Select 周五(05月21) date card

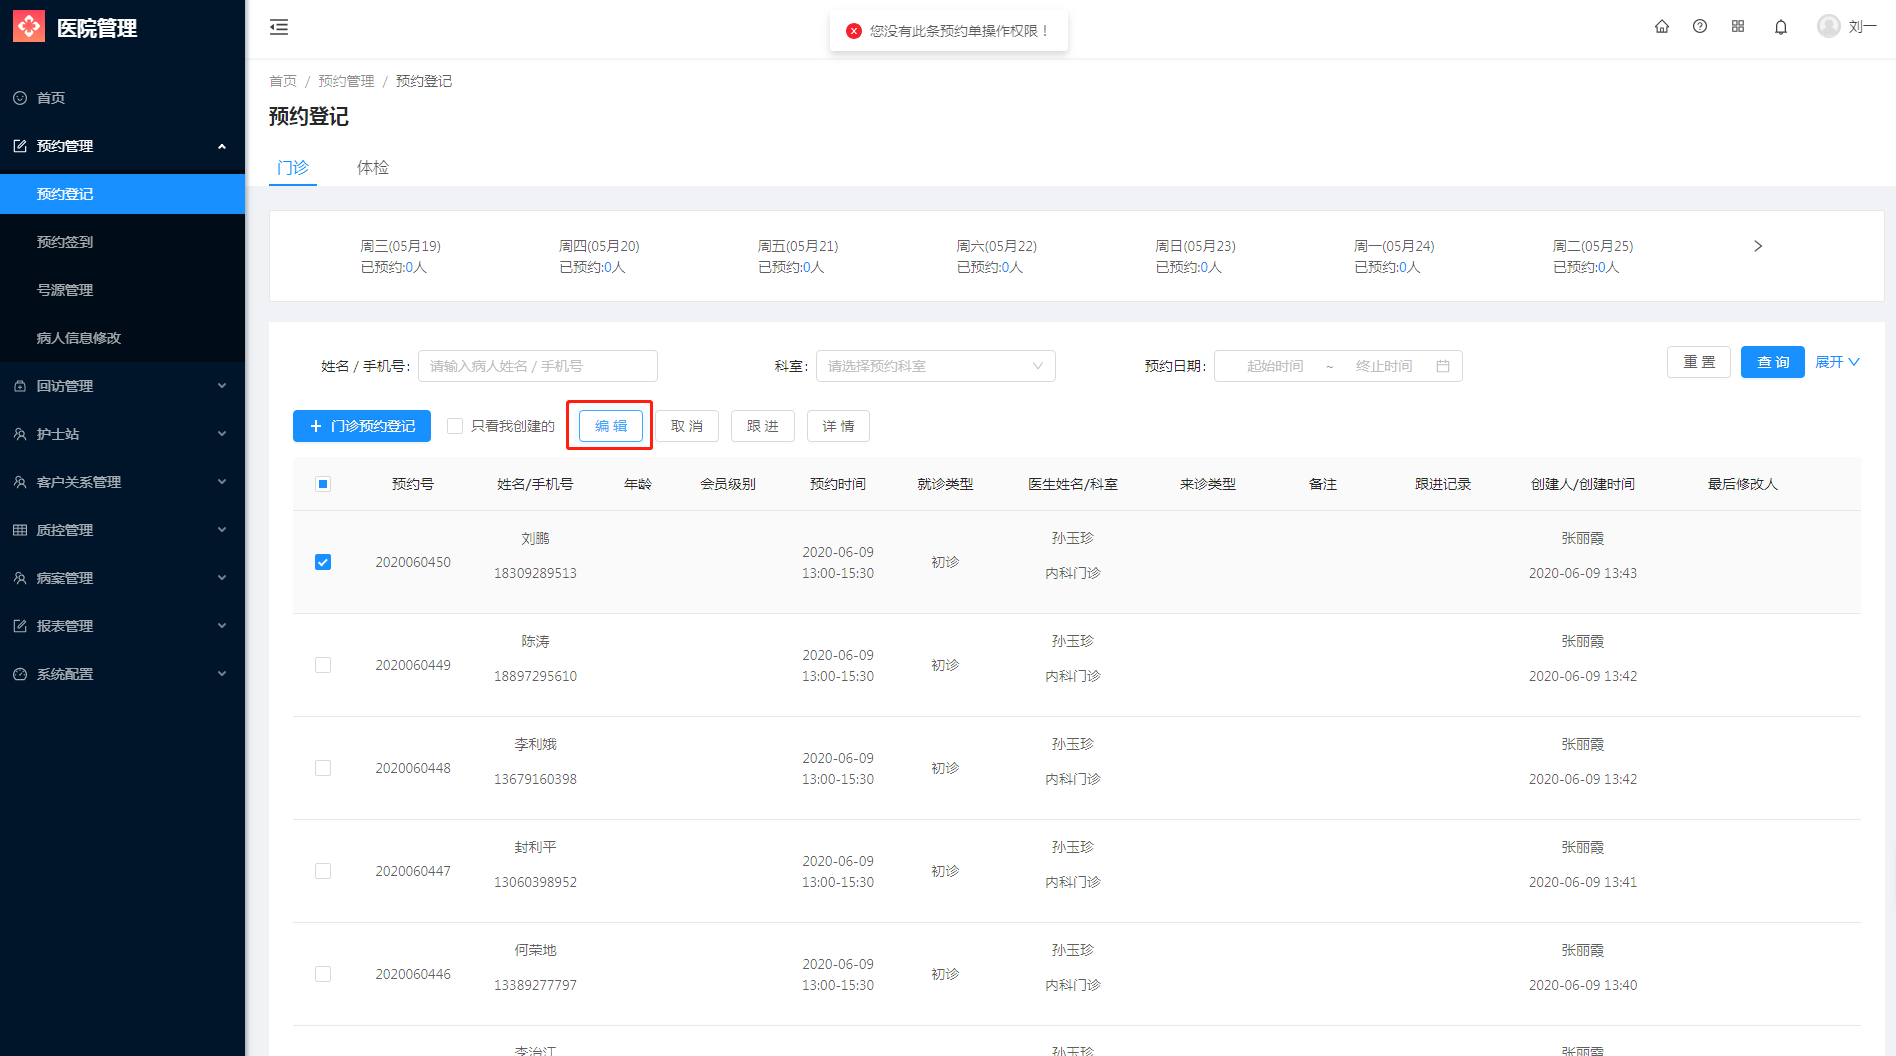798,256
